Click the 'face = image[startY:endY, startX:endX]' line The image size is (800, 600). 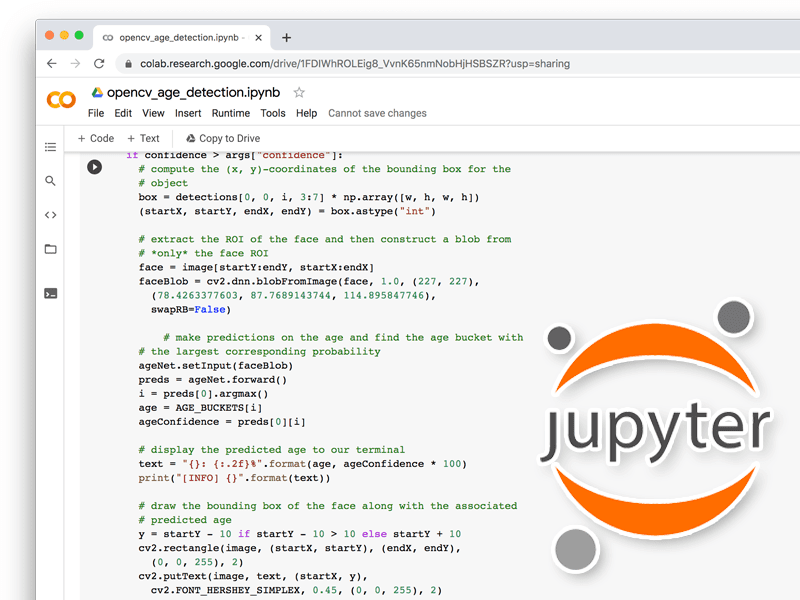coord(256,267)
